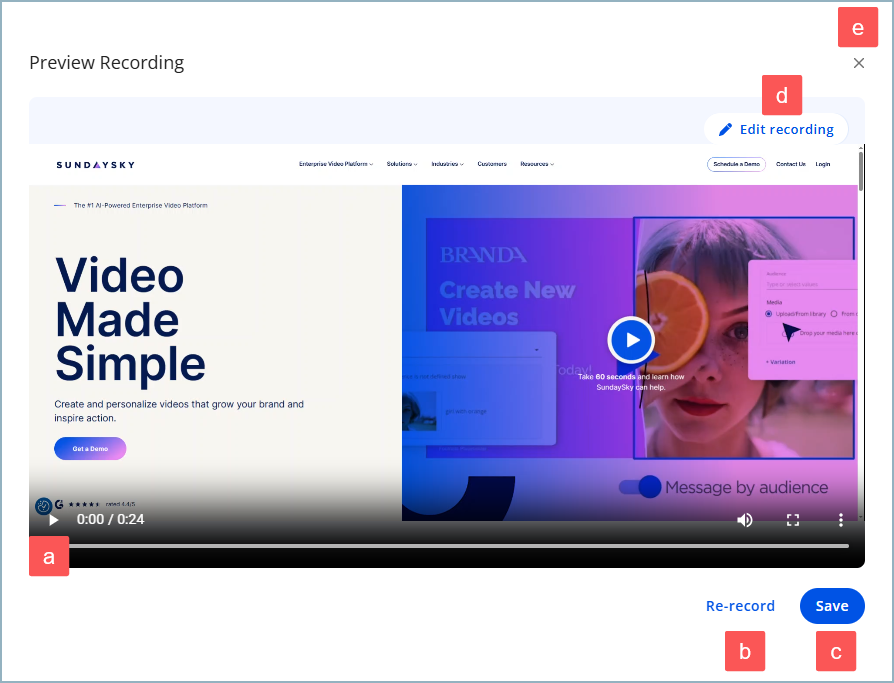Viewport: 894px width, 683px height.
Task: Open the video in fullscreen mode
Action: tap(793, 520)
